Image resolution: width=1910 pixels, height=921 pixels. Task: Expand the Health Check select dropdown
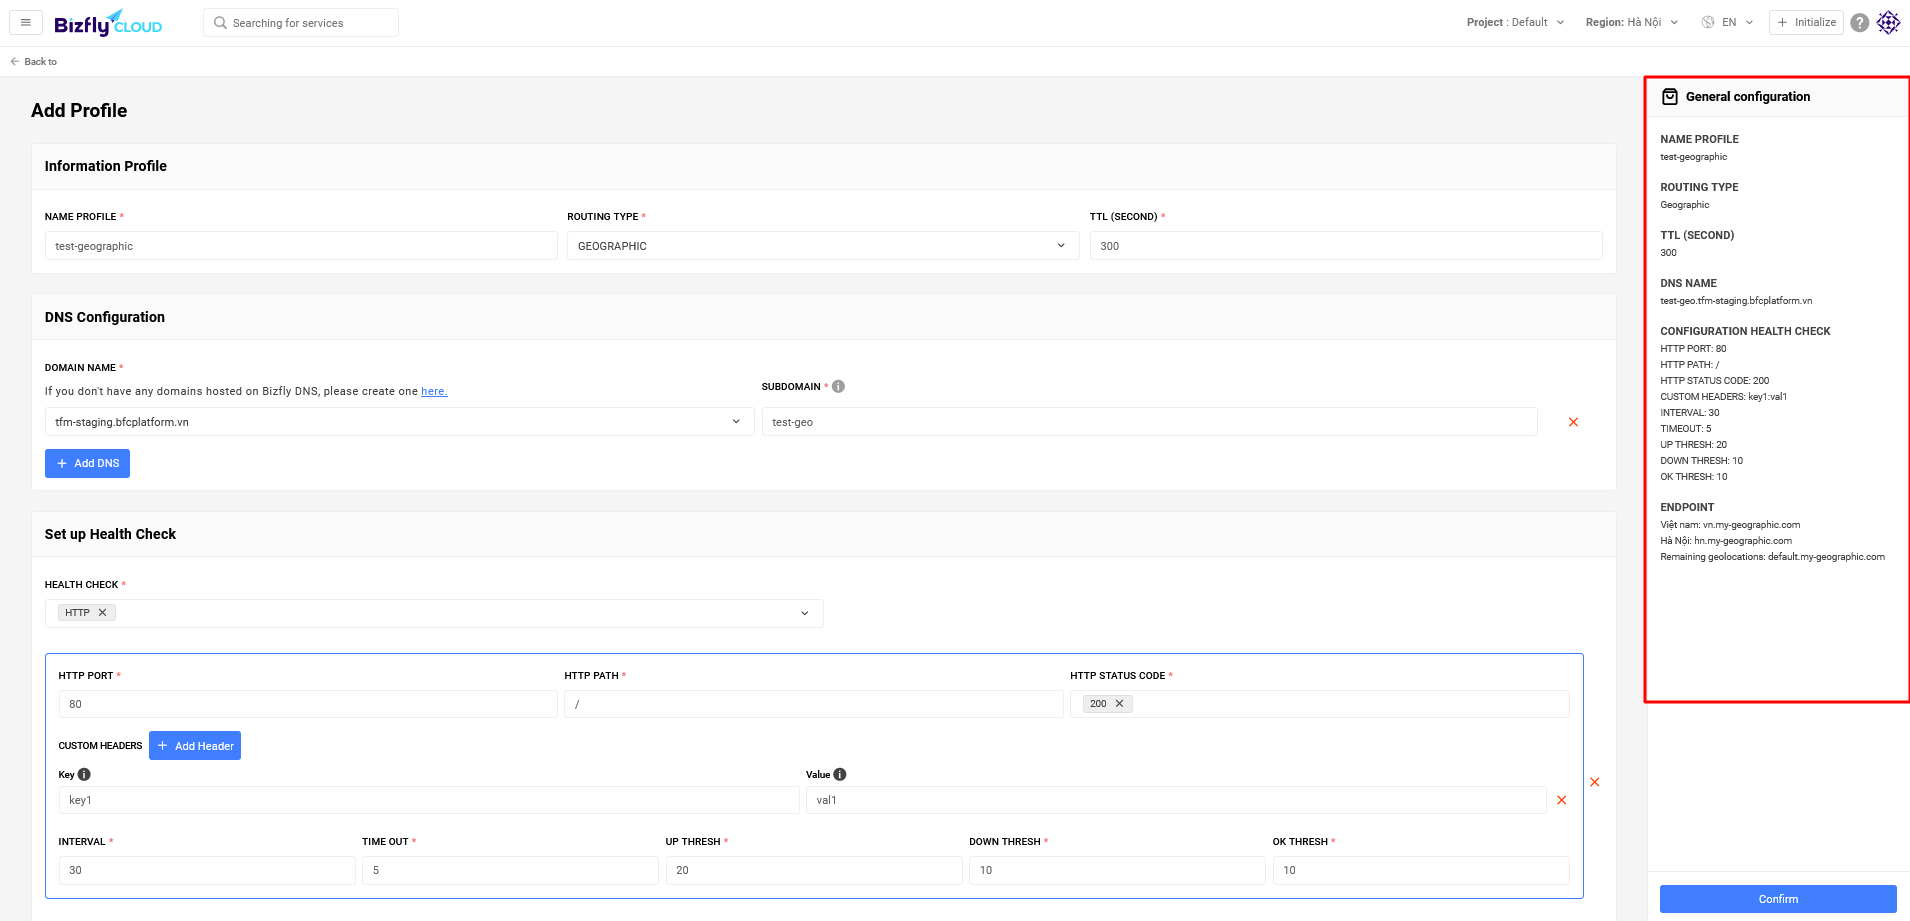(434, 613)
